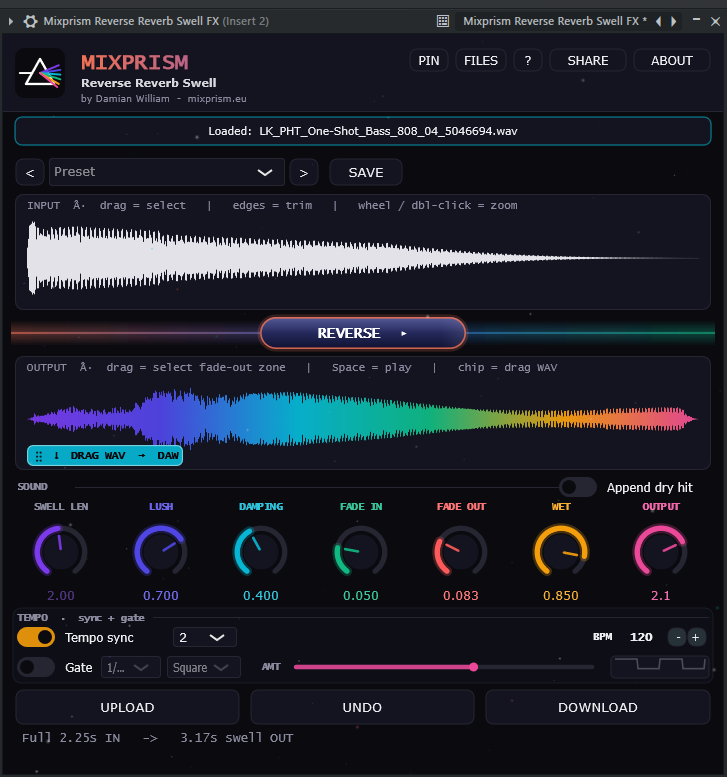Click the Loaded file name bar

(363, 131)
